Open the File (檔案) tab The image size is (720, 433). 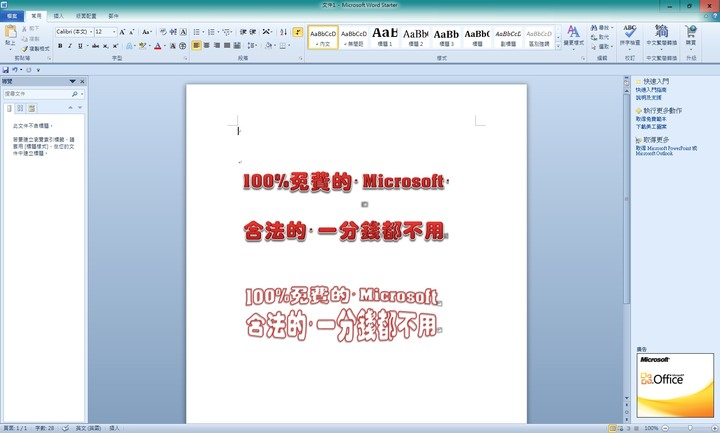12,16
